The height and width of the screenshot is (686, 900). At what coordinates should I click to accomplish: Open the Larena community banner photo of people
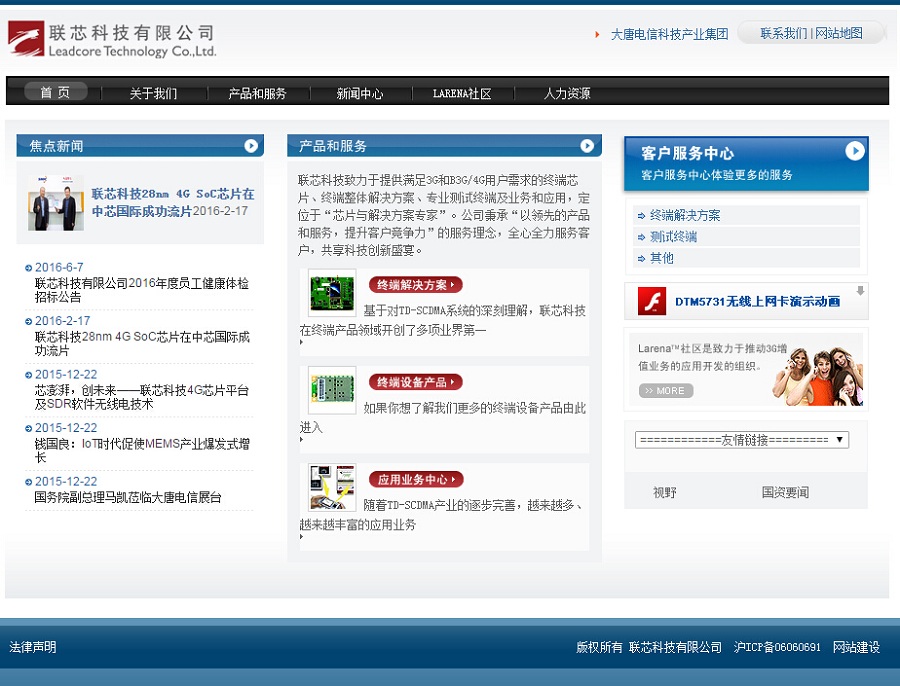click(817, 374)
